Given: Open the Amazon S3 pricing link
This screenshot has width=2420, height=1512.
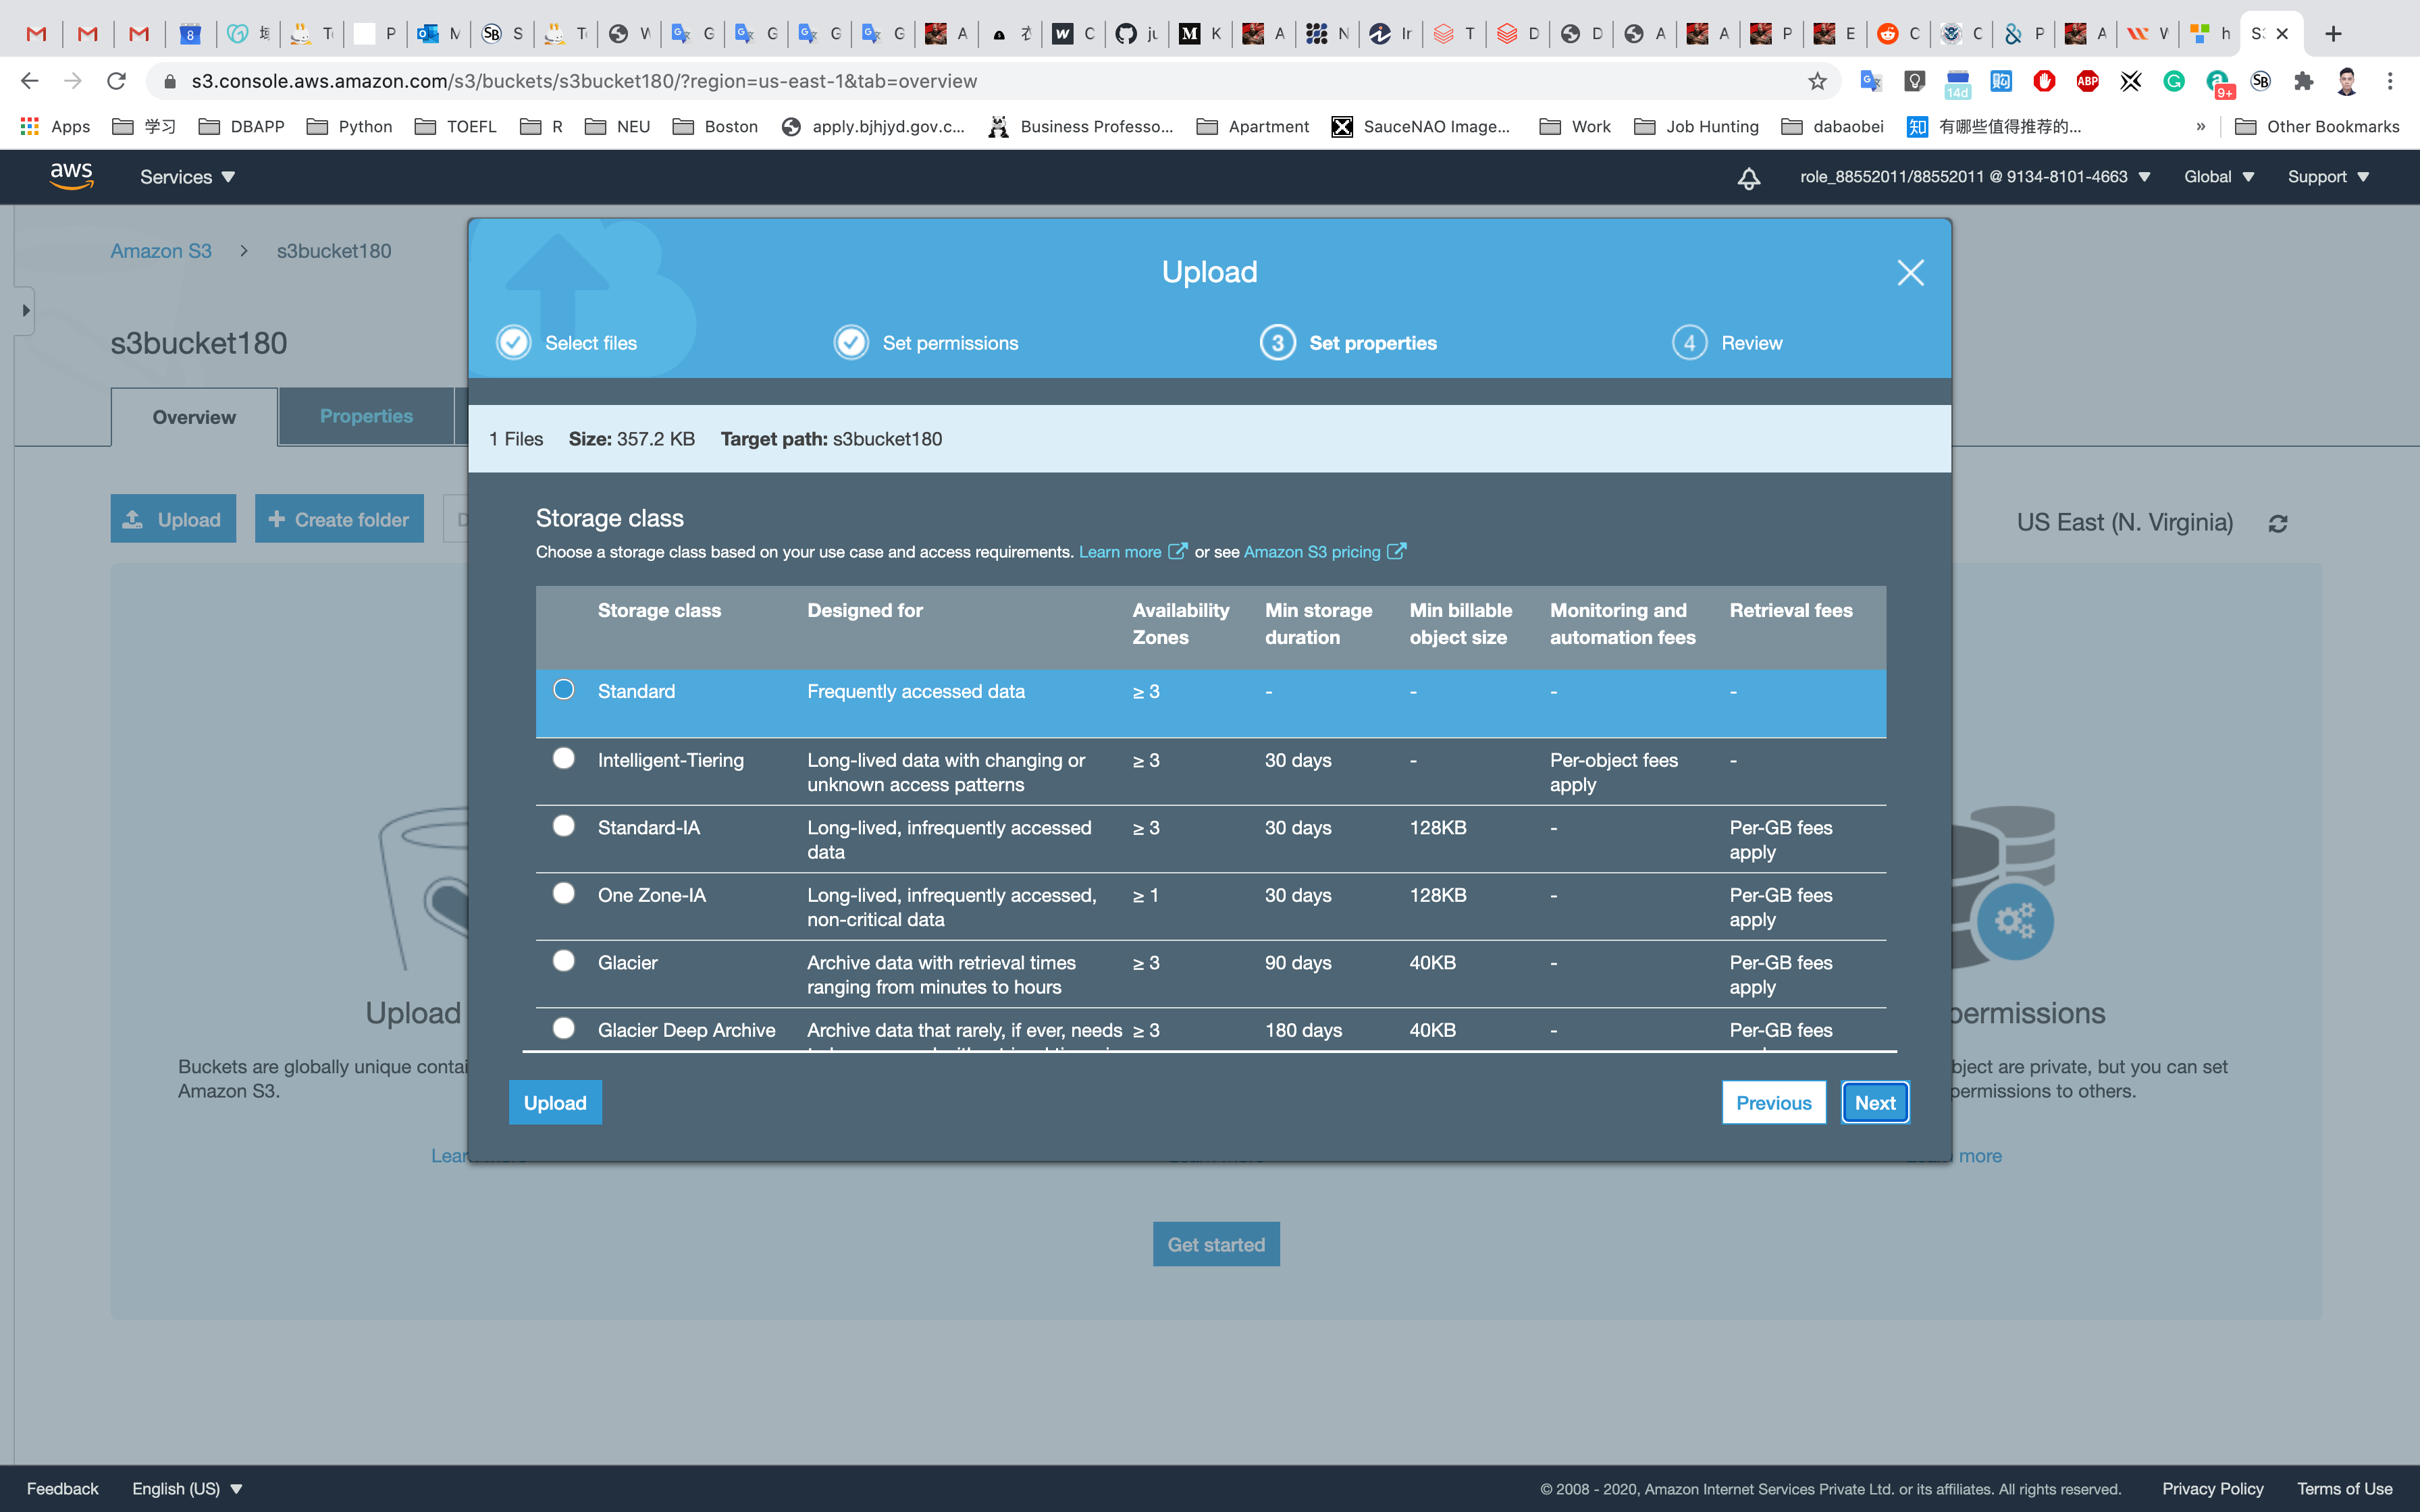Looking at the screenshot, I should pos(1311,552).
